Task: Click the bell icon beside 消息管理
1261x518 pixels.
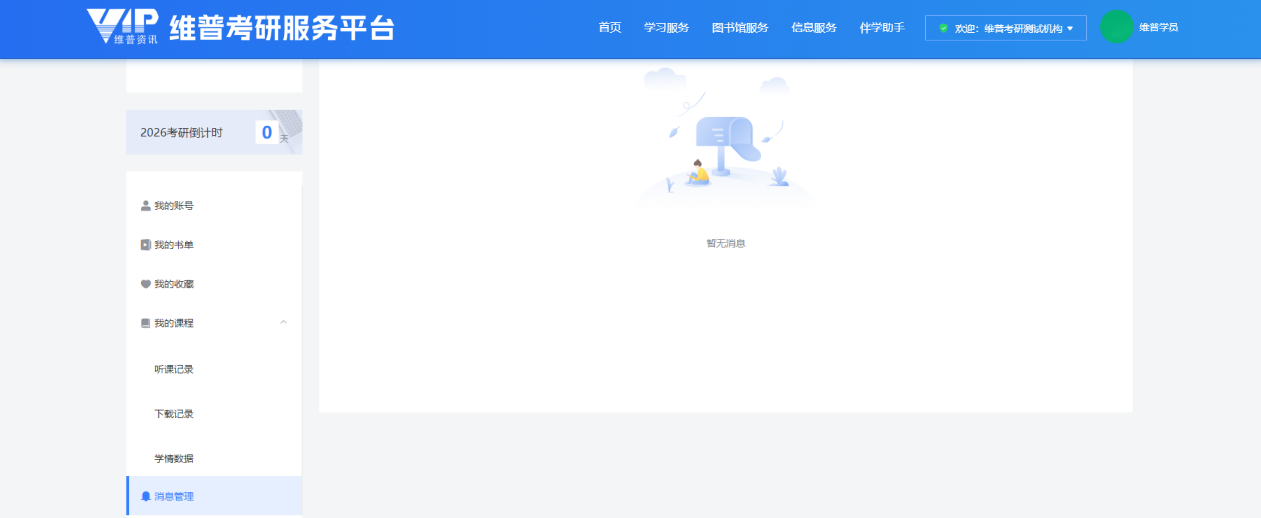Action: 146,496
